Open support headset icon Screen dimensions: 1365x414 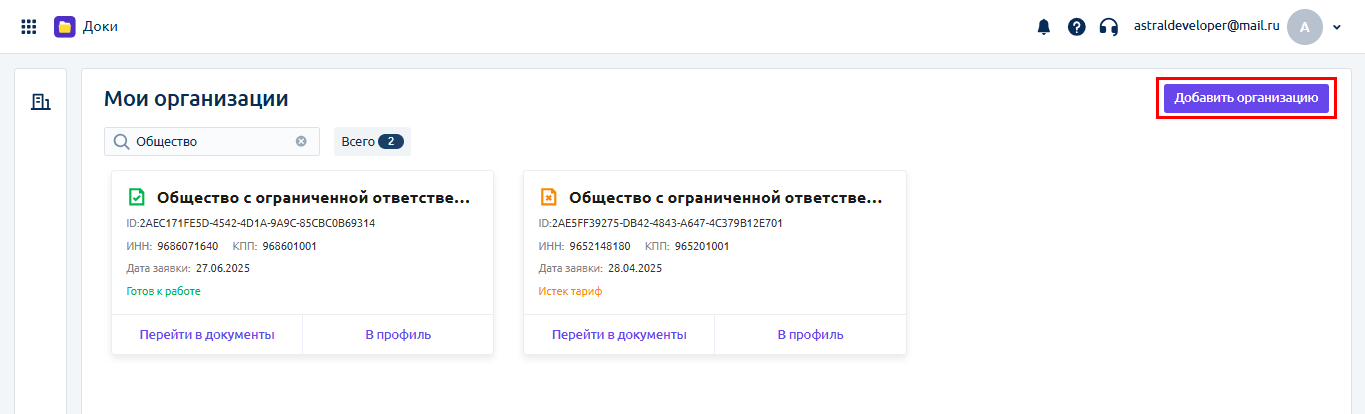pyautogui.click(x=1108, y=27)
